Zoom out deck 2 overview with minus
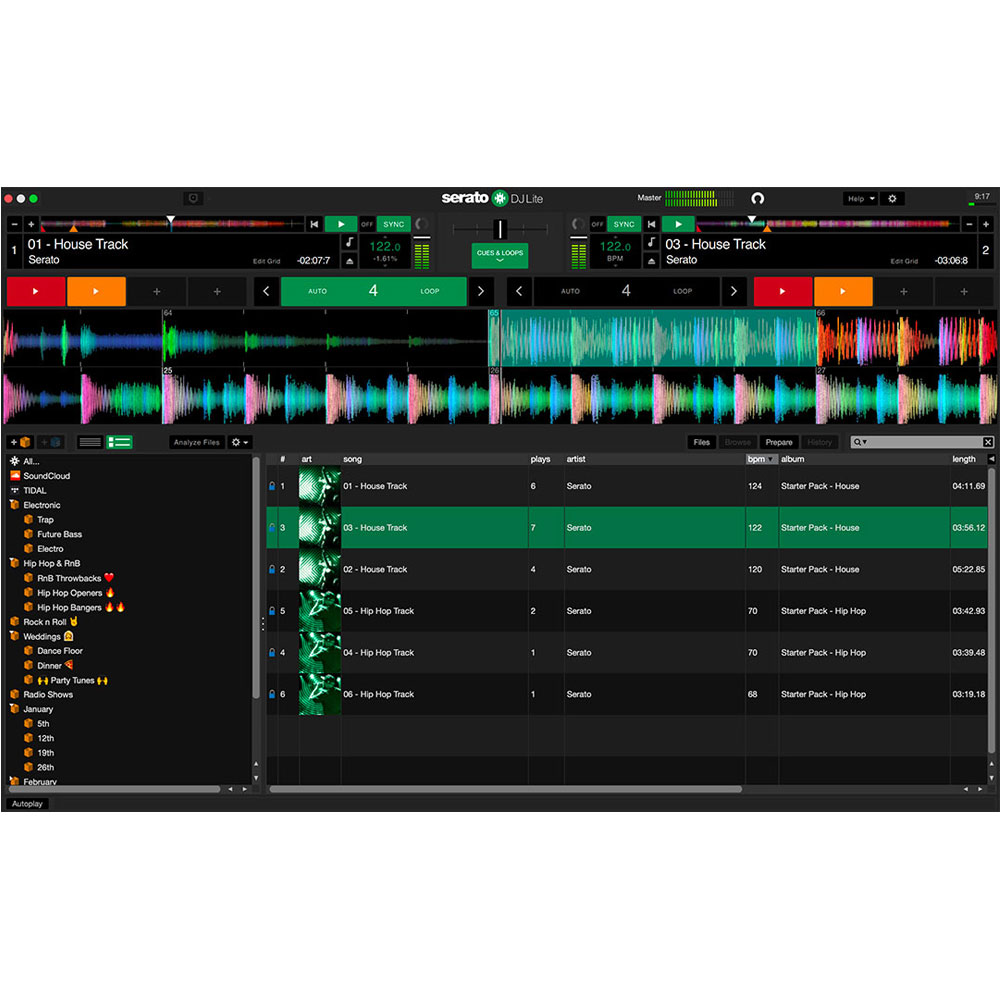Screen dimensions: 1000x1000 (x=969, y=224)
